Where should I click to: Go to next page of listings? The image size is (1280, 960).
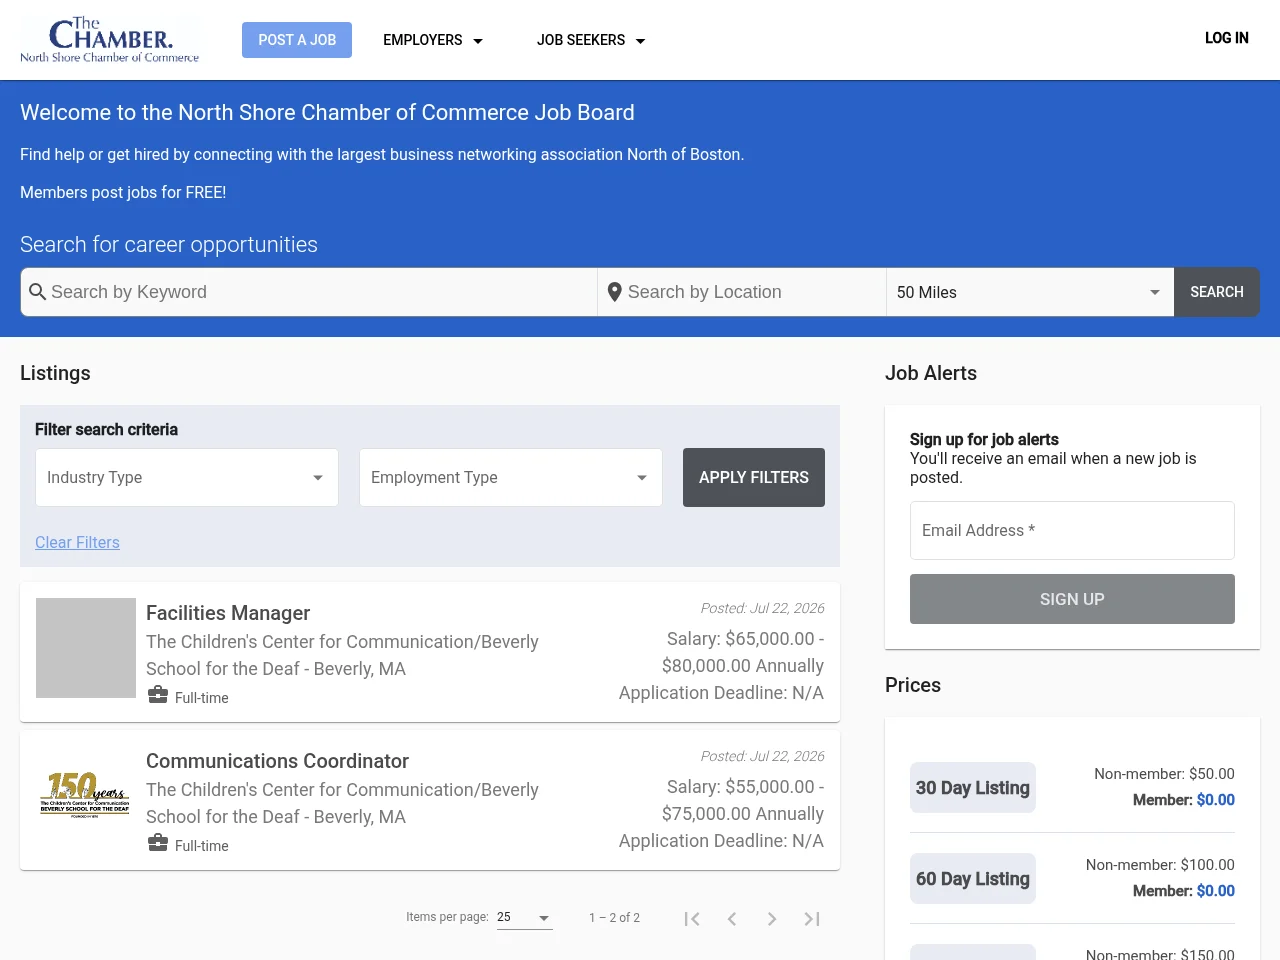772,918
